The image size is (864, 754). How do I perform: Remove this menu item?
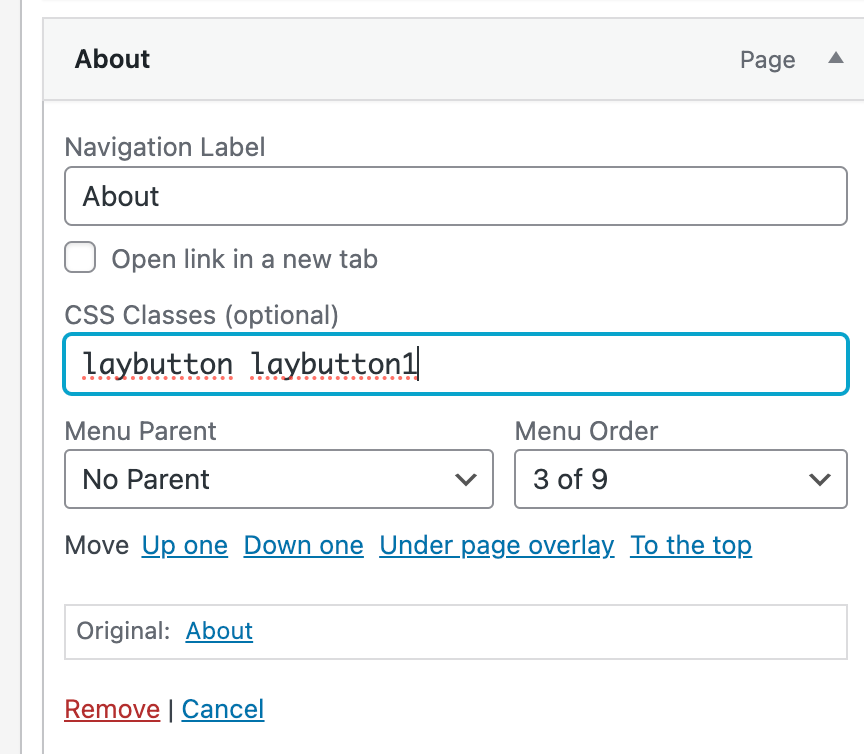112,709
